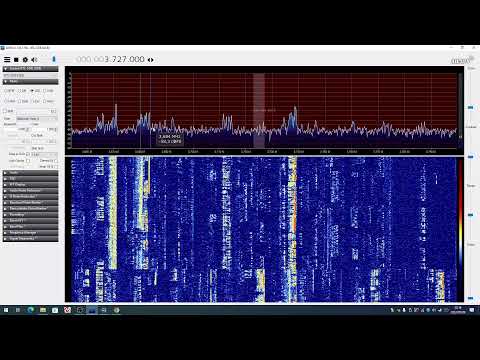Toggle the Correct IQ checkbox
Image resolution: width=480 pixels, height=360 pixels.
click(56, 160)
